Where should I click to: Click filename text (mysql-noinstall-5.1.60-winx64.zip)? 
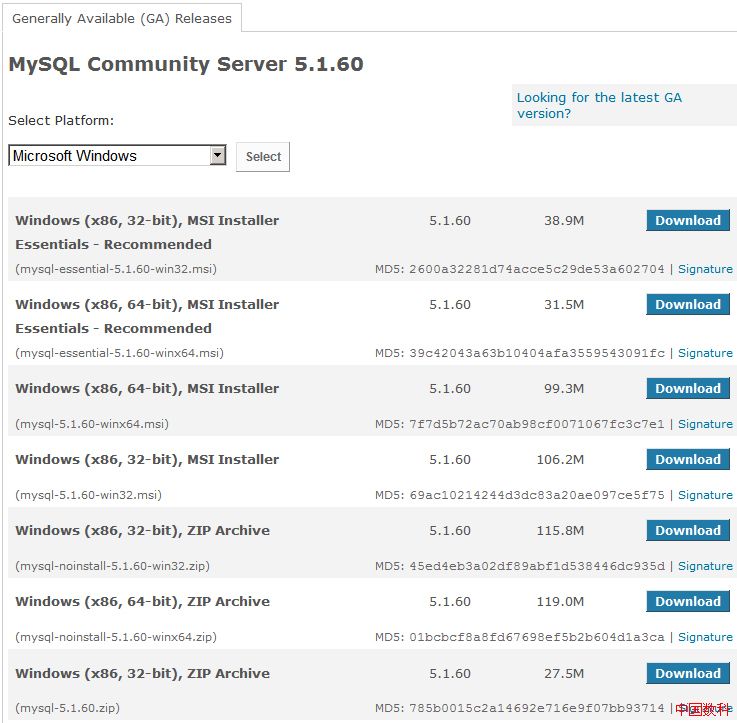coord(116,637)
